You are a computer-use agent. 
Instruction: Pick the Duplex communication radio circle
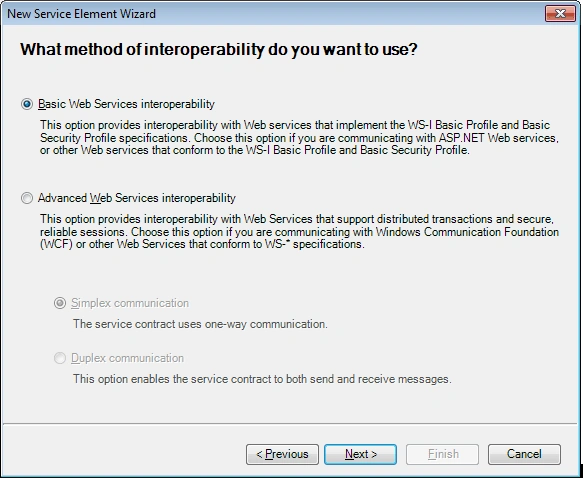pyautogui.click(x=60, y=358)
